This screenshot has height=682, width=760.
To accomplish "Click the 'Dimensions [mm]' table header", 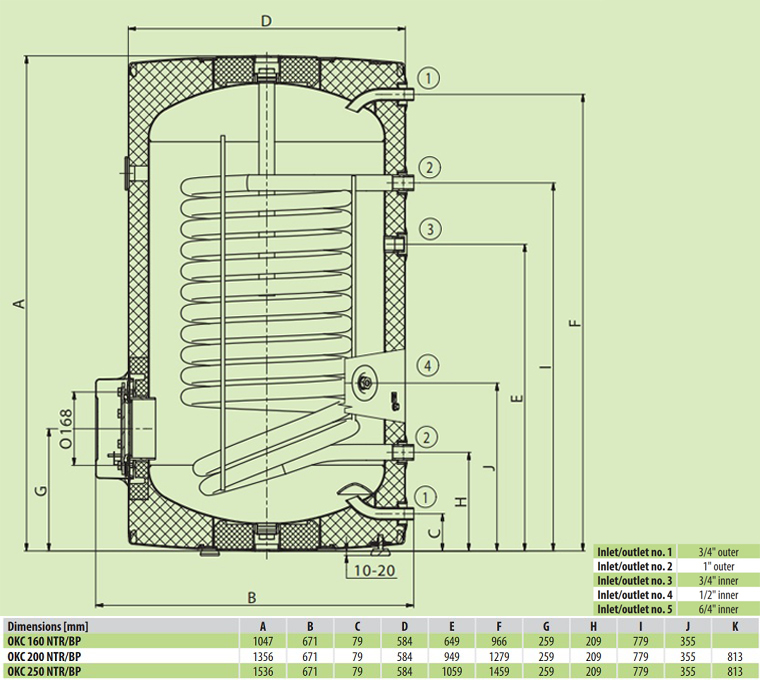I will click(48, 626).
